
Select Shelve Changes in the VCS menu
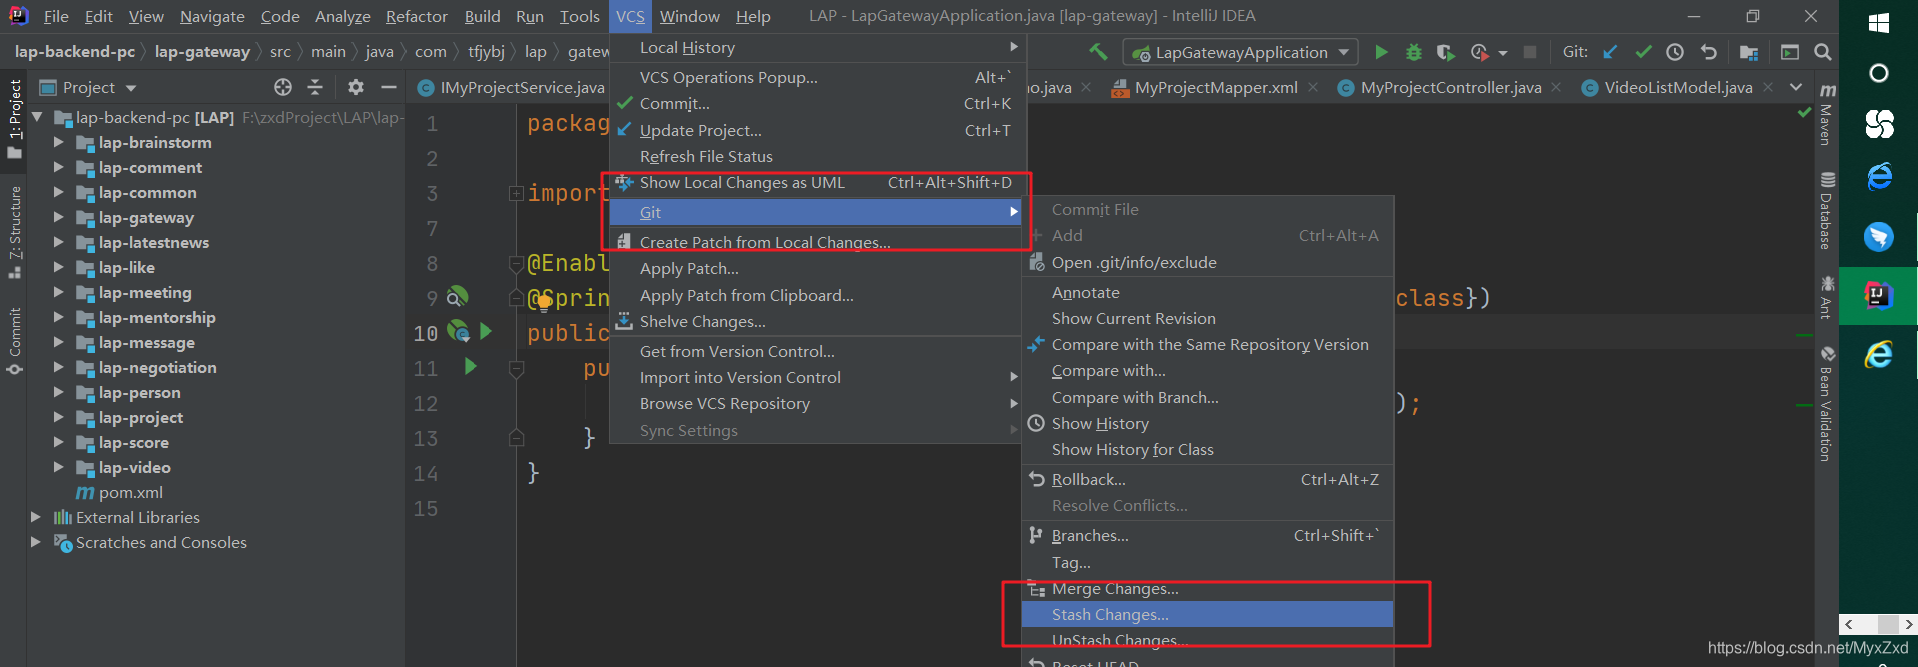pos(818,321)
